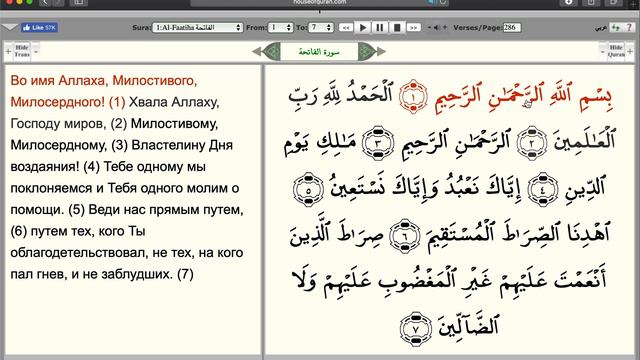Viewport: 640px width, 360px height.
Task: Open the Sura selection dropdown
Action: [198, 27]
